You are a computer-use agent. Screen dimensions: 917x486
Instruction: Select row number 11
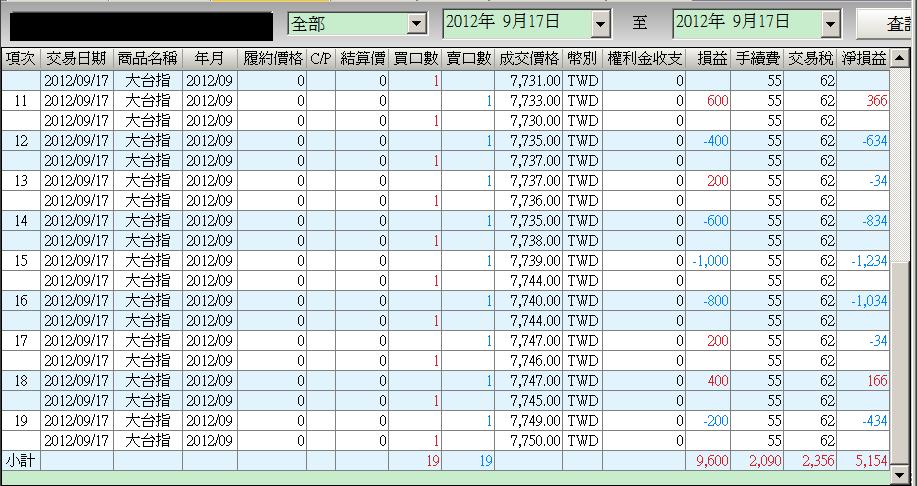pos(20,101)
